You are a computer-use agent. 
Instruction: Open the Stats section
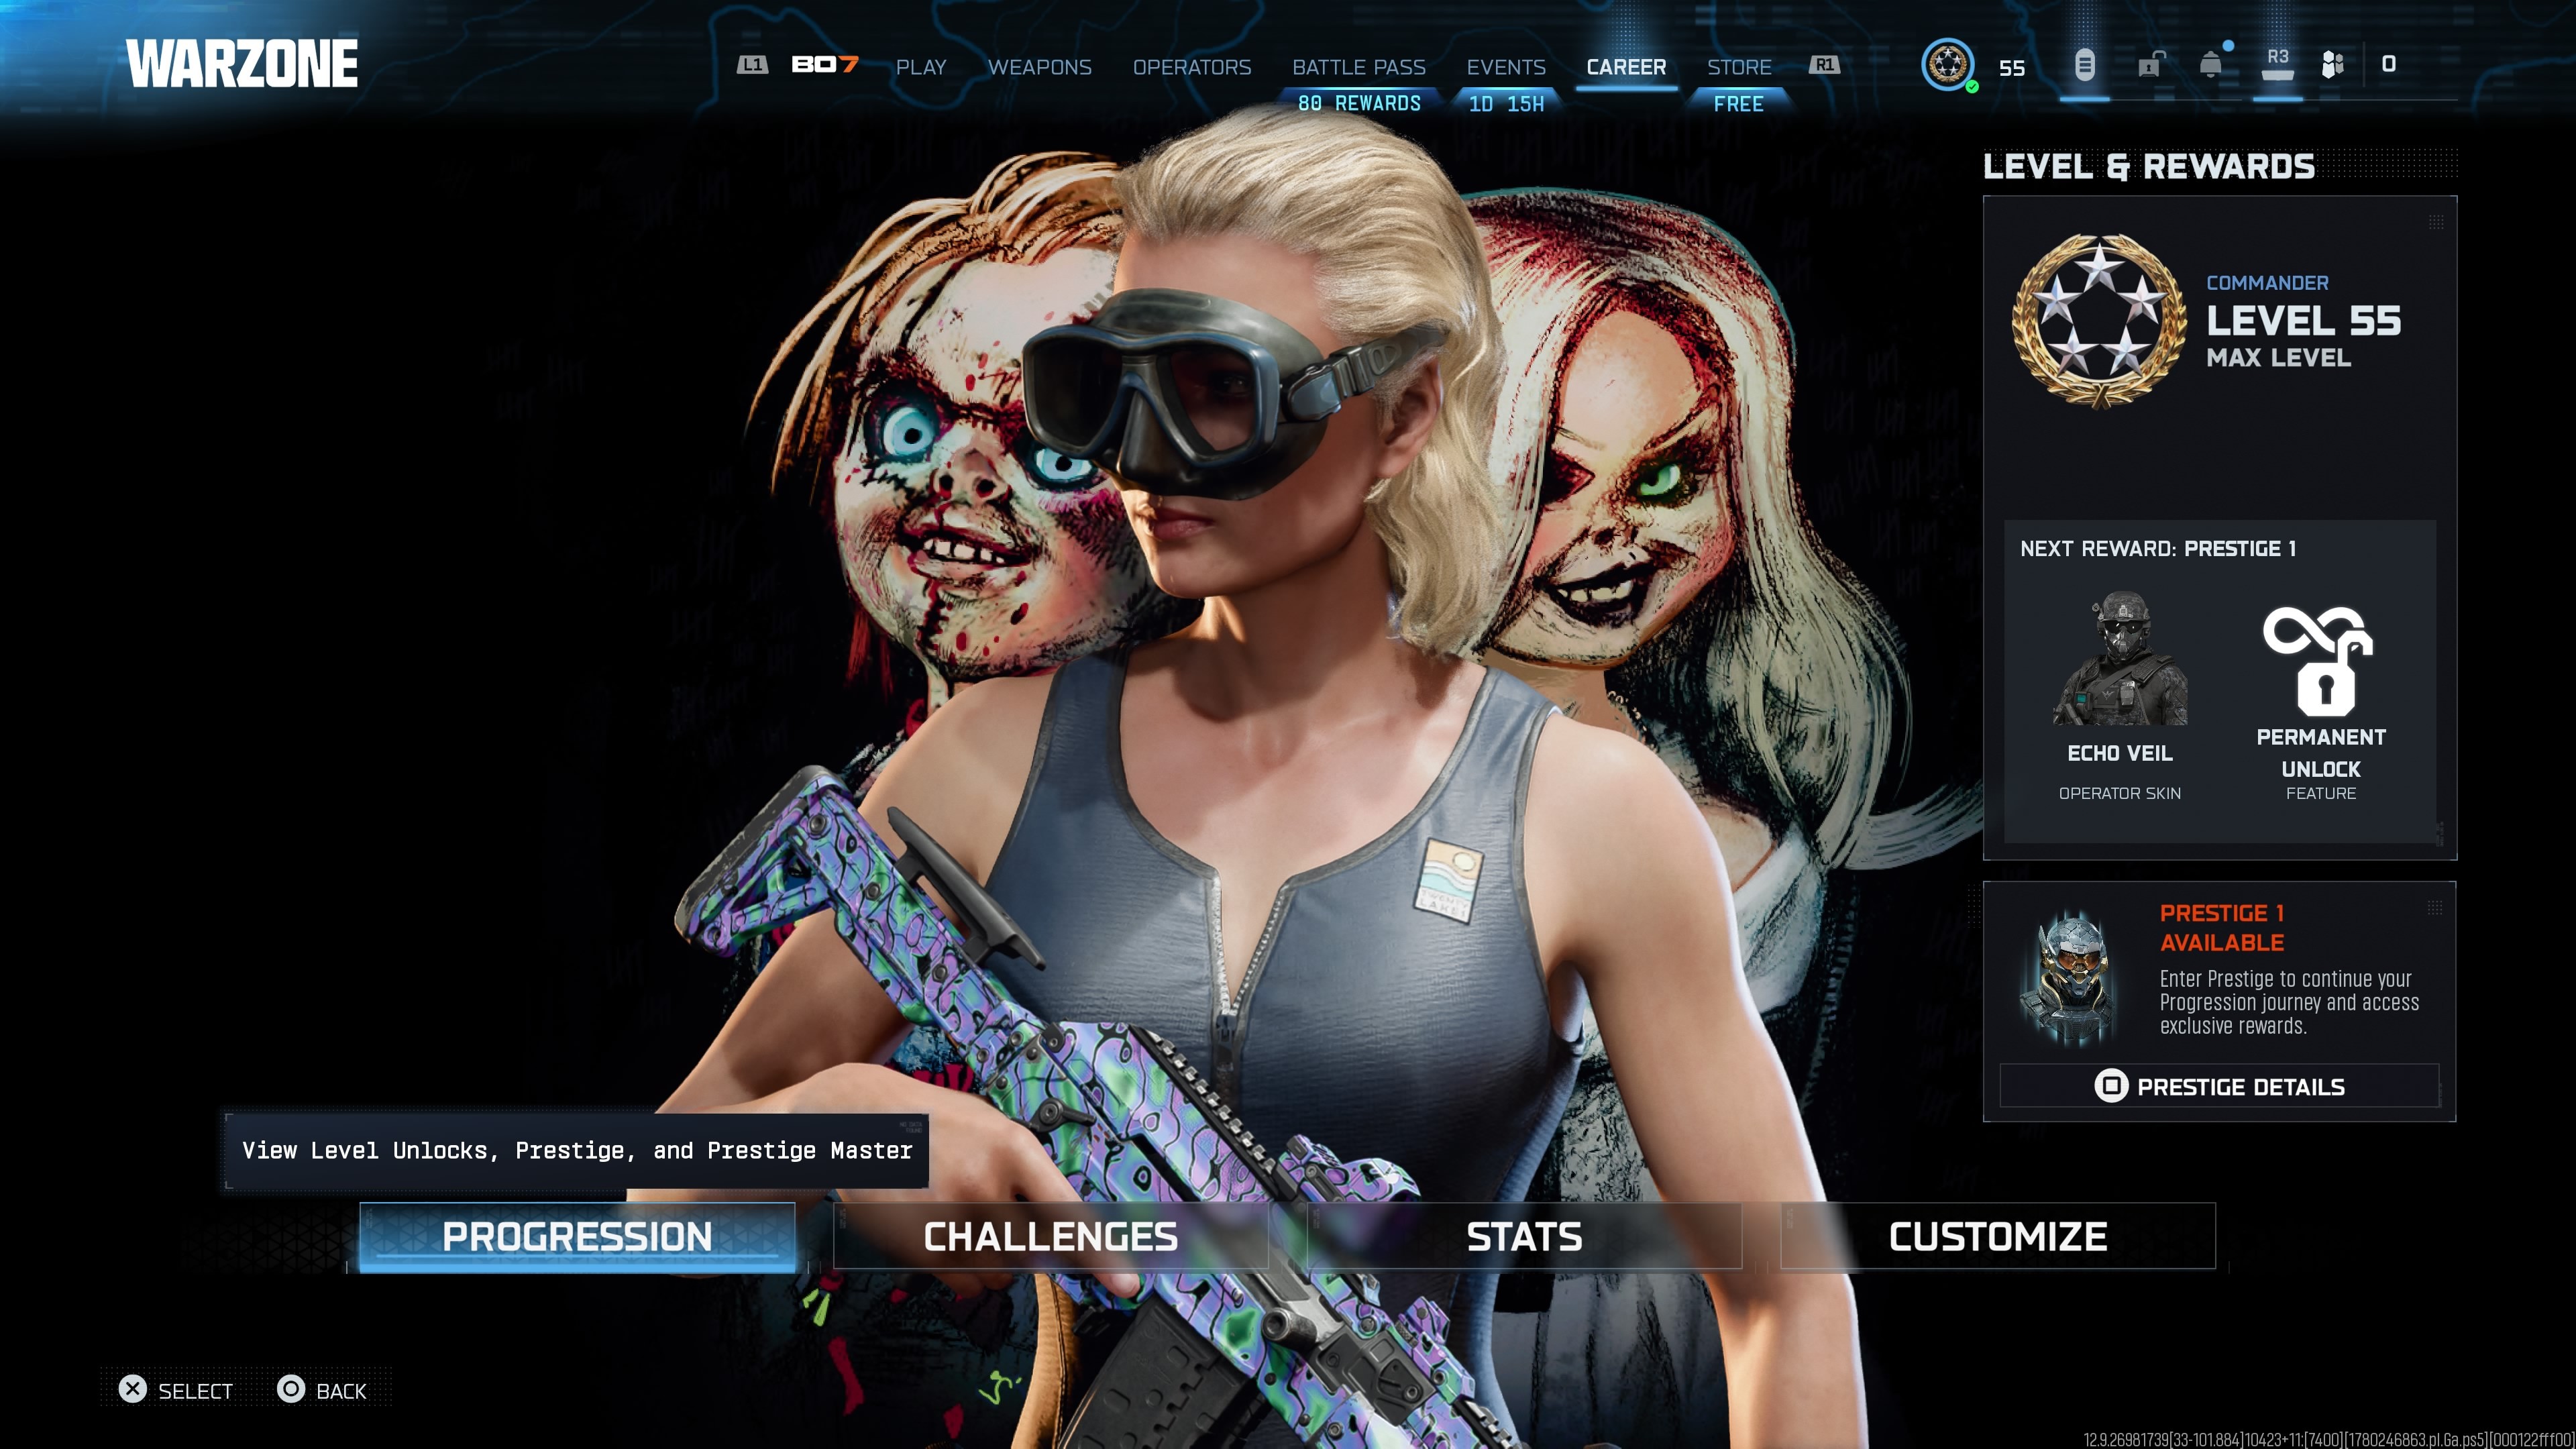[1524, 1237]
